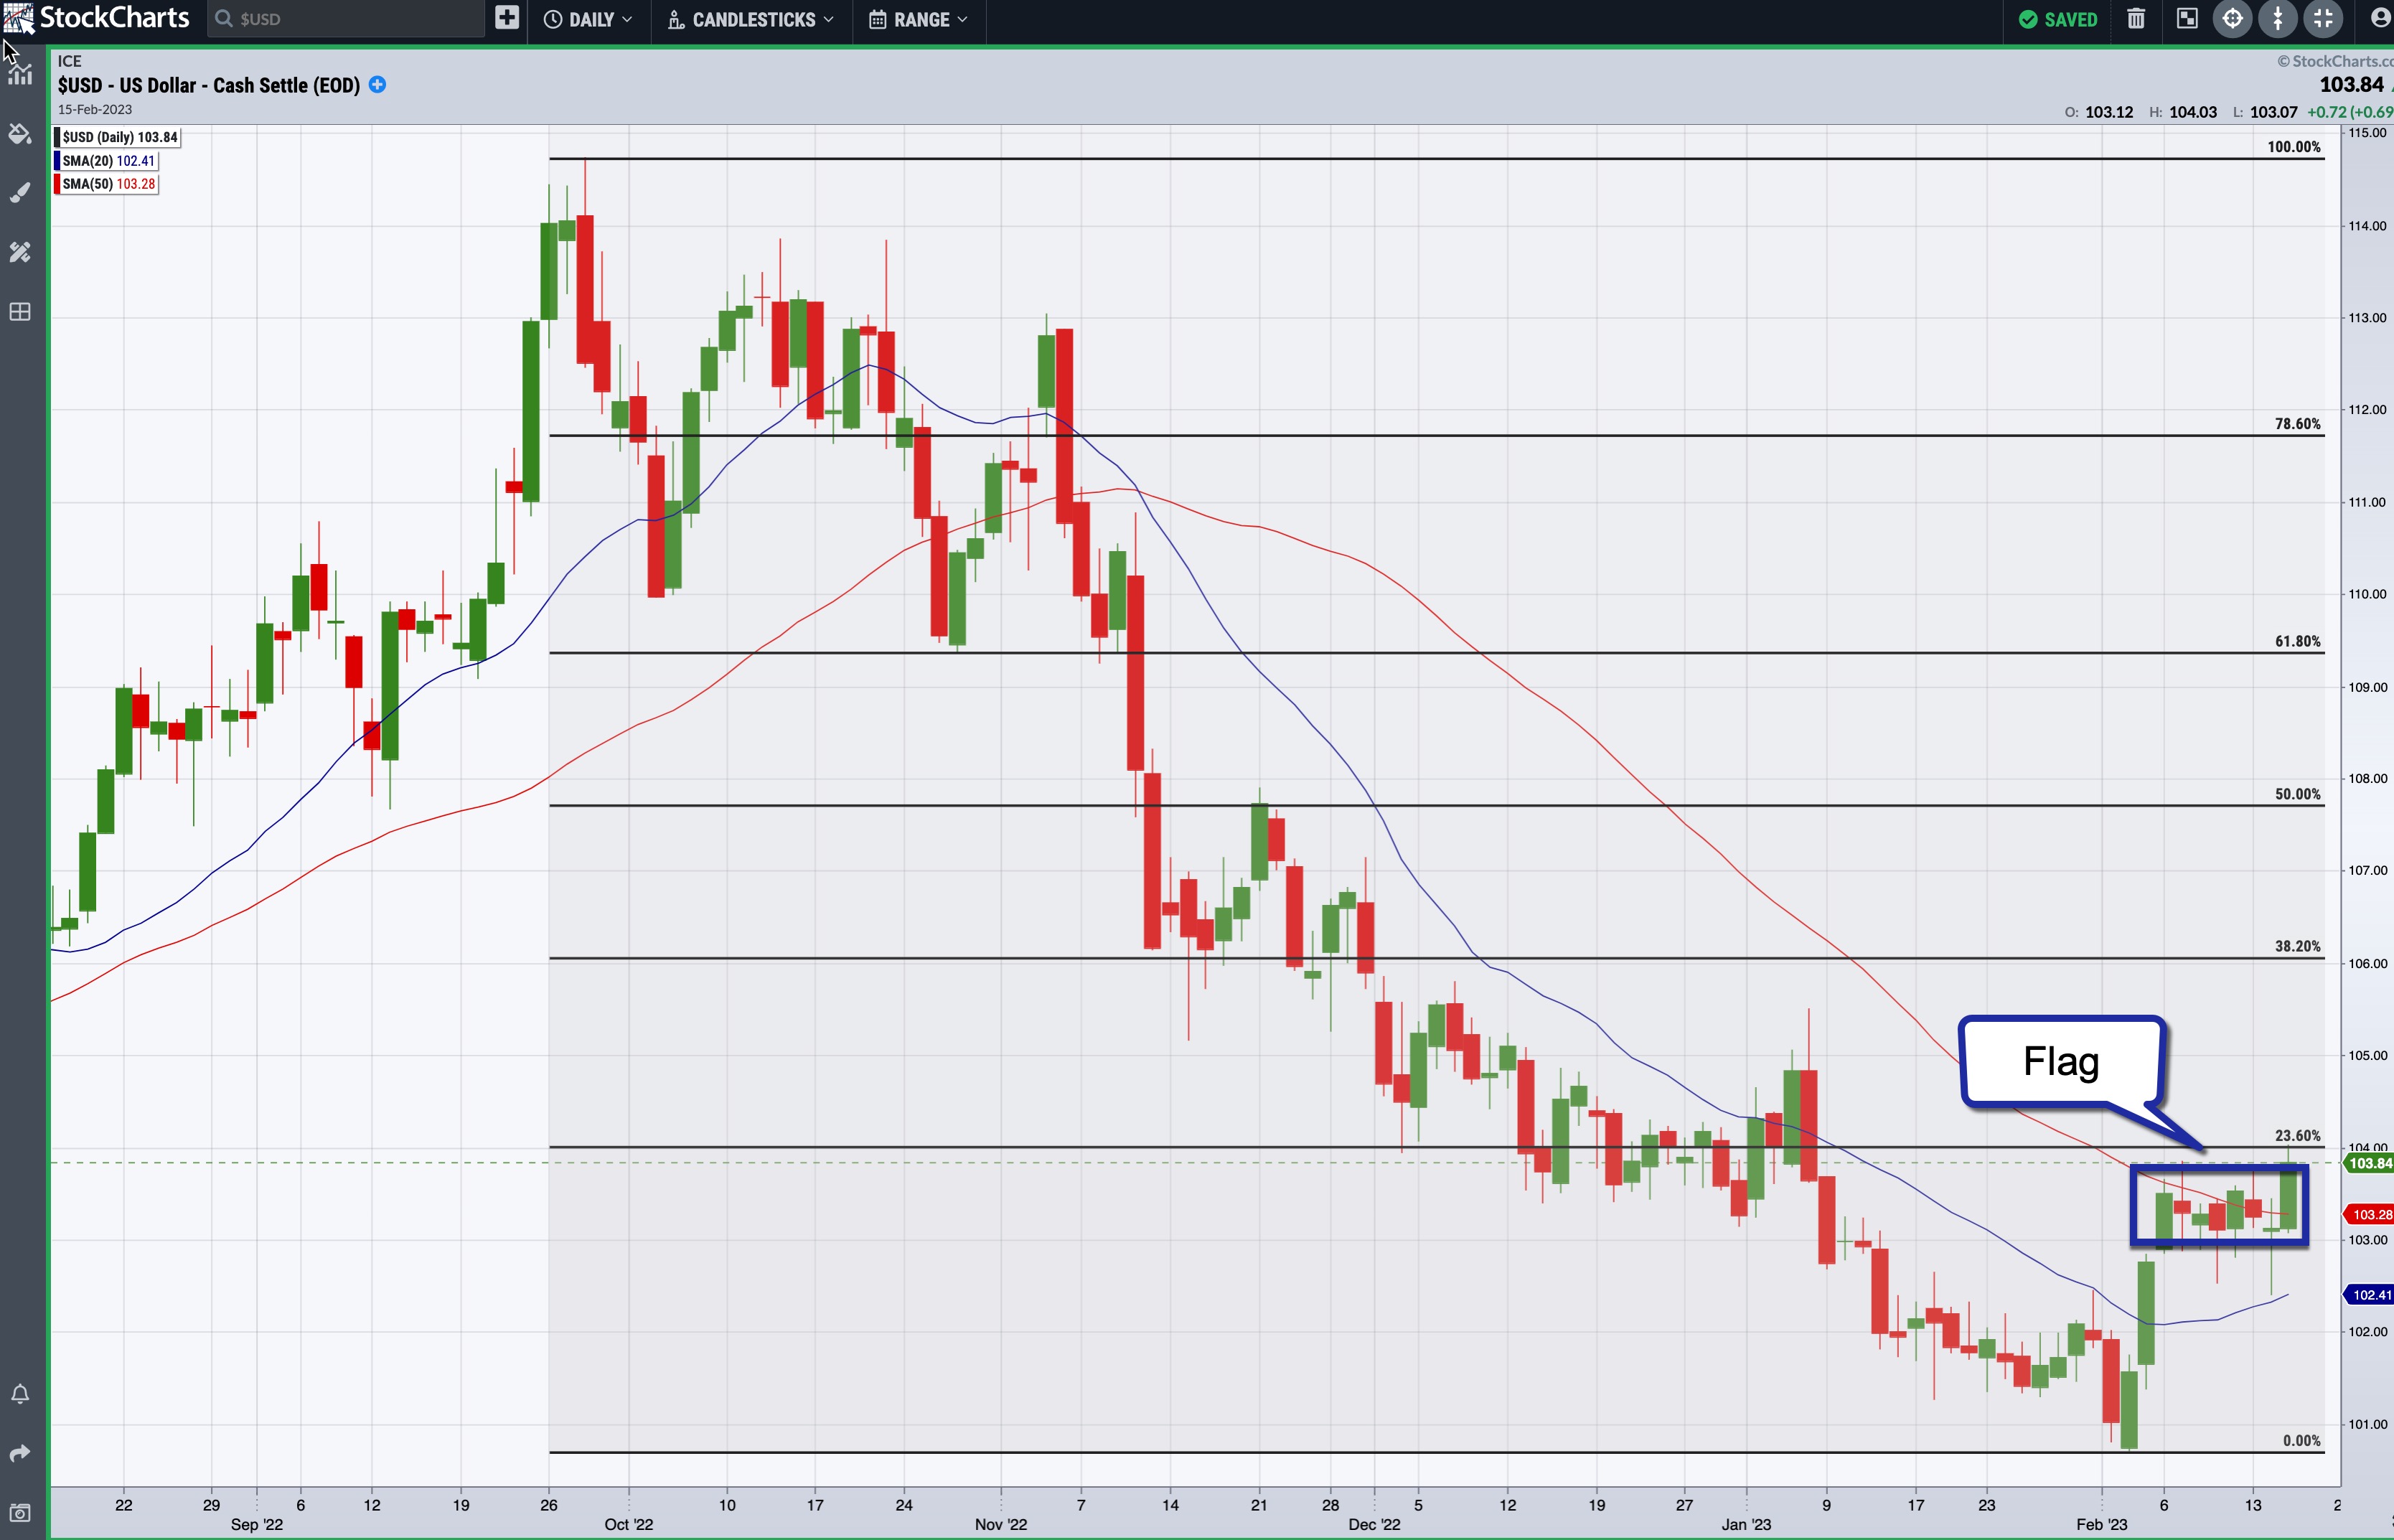The width and height of the screenshot is (2394, 1540).
Task: Toggle the crosshair cursor mode
Action: coord(2232,19)
